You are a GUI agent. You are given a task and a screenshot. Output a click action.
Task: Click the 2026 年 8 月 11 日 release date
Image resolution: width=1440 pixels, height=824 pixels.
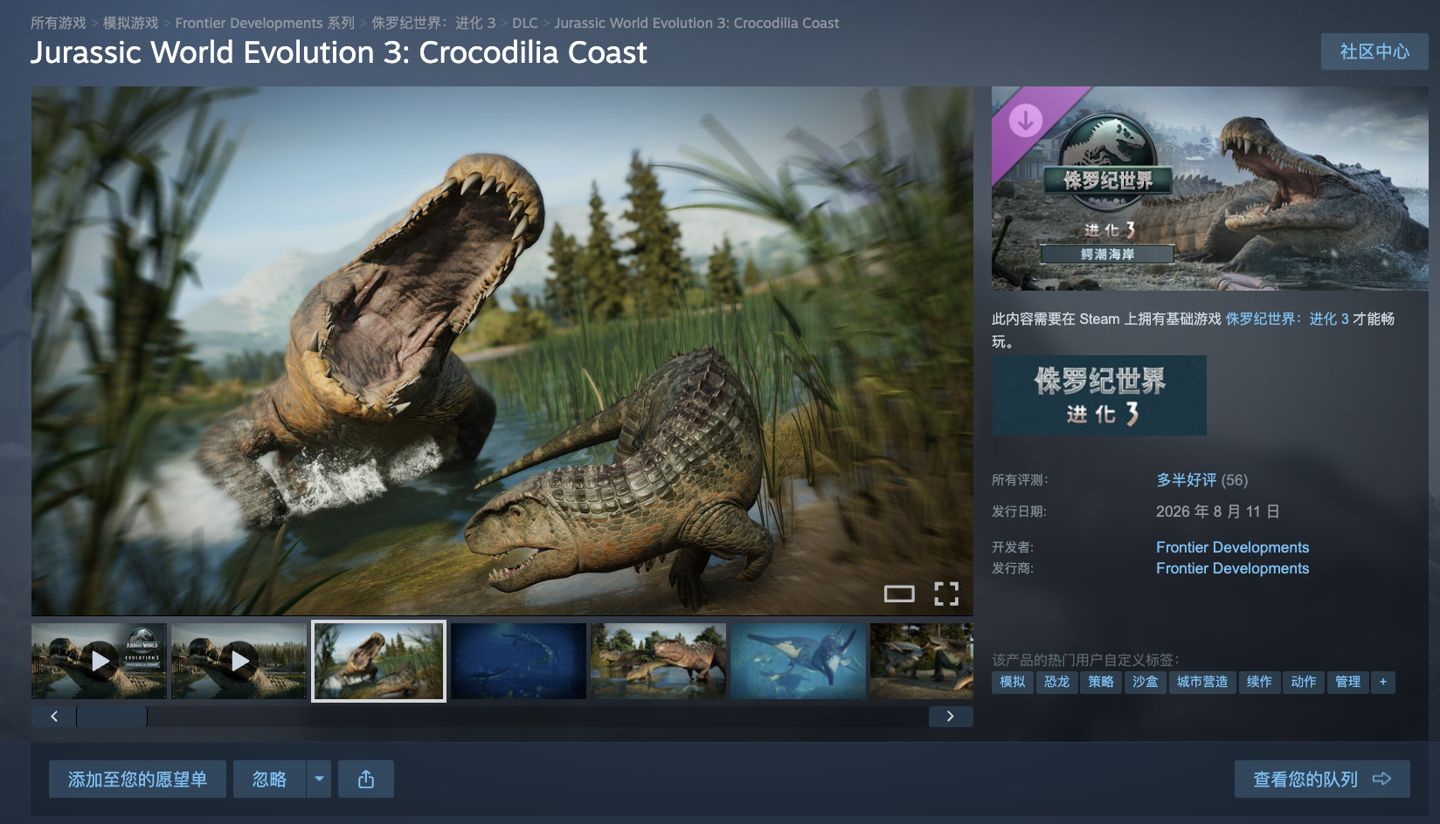tap(1218, 511)
